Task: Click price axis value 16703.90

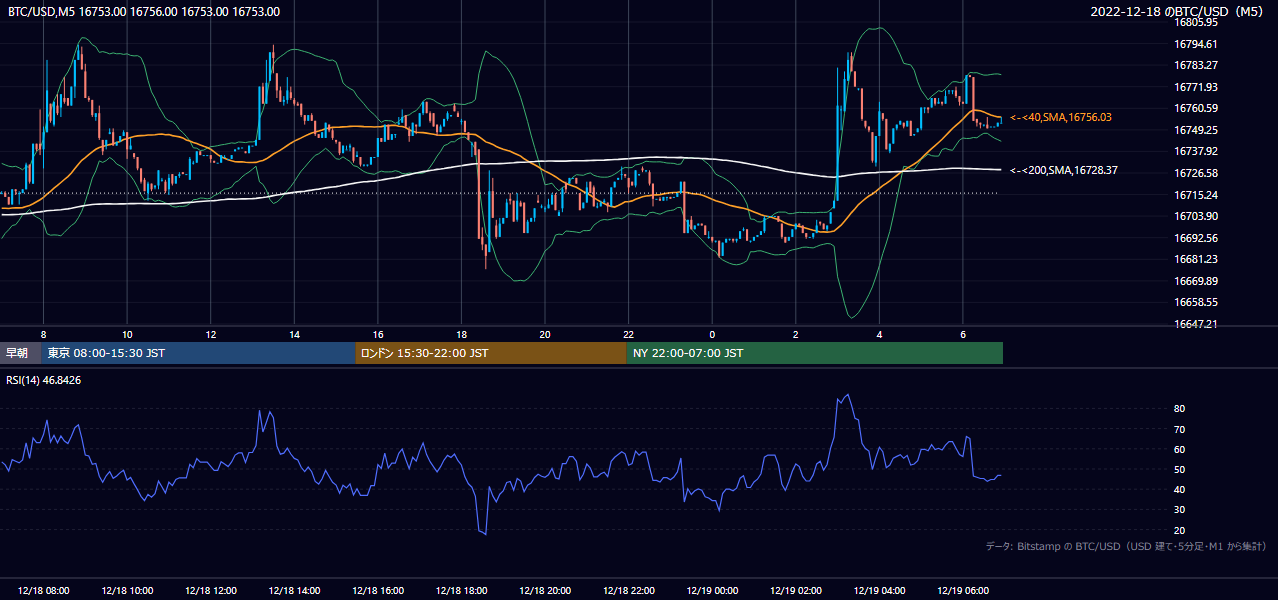Action: [1195, 216]
